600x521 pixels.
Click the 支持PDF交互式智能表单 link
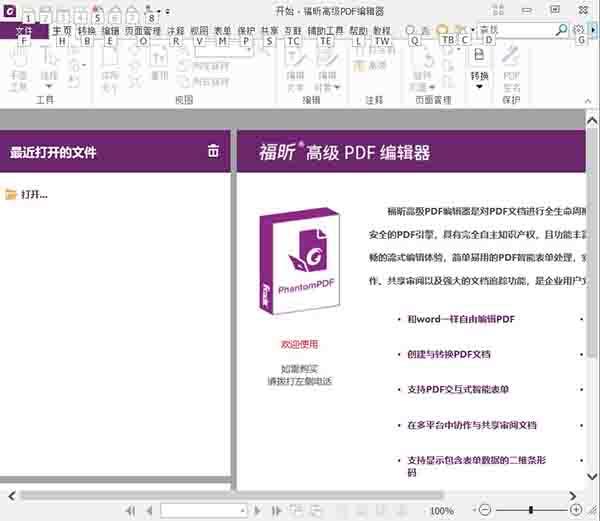(x=458, y=389)
